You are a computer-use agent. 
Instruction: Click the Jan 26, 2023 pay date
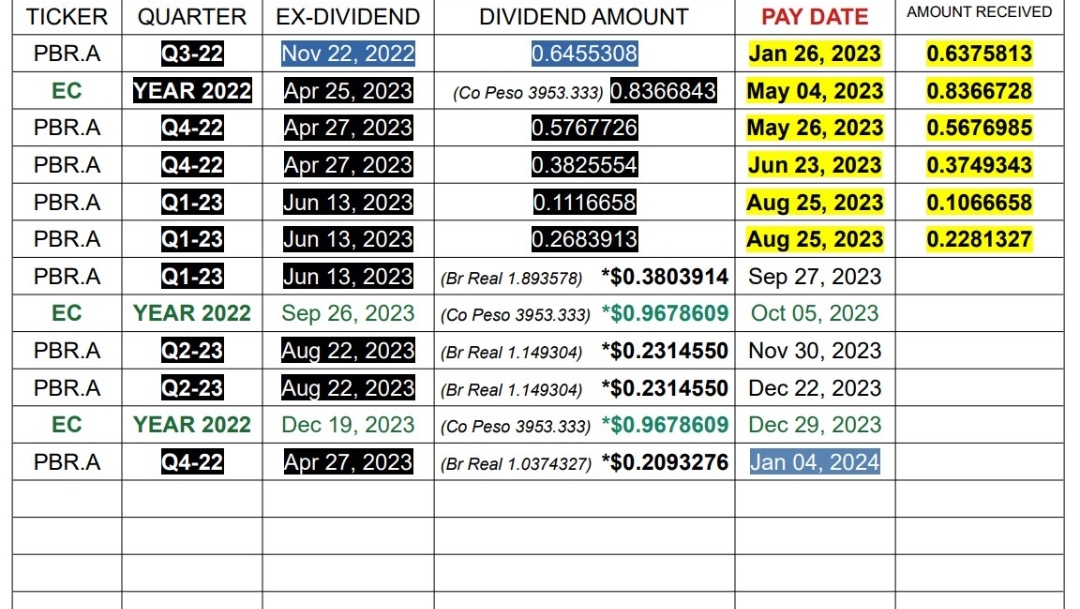[815, 53]
